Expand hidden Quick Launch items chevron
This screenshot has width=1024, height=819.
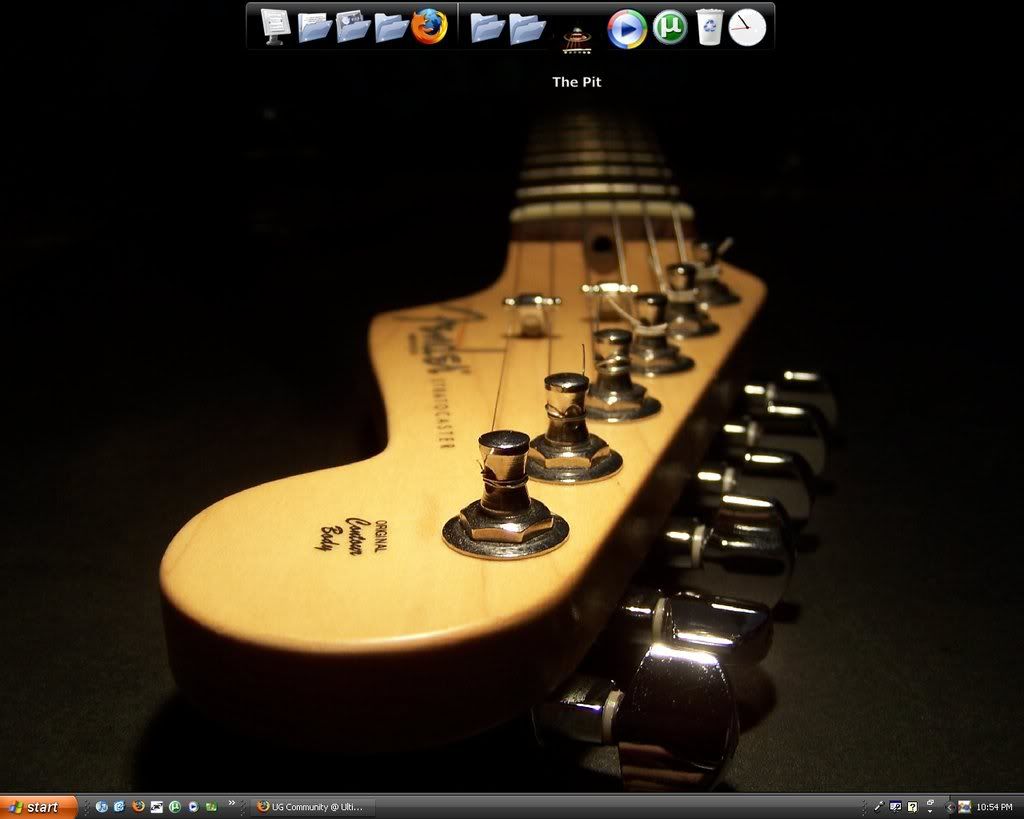(231, 803)
